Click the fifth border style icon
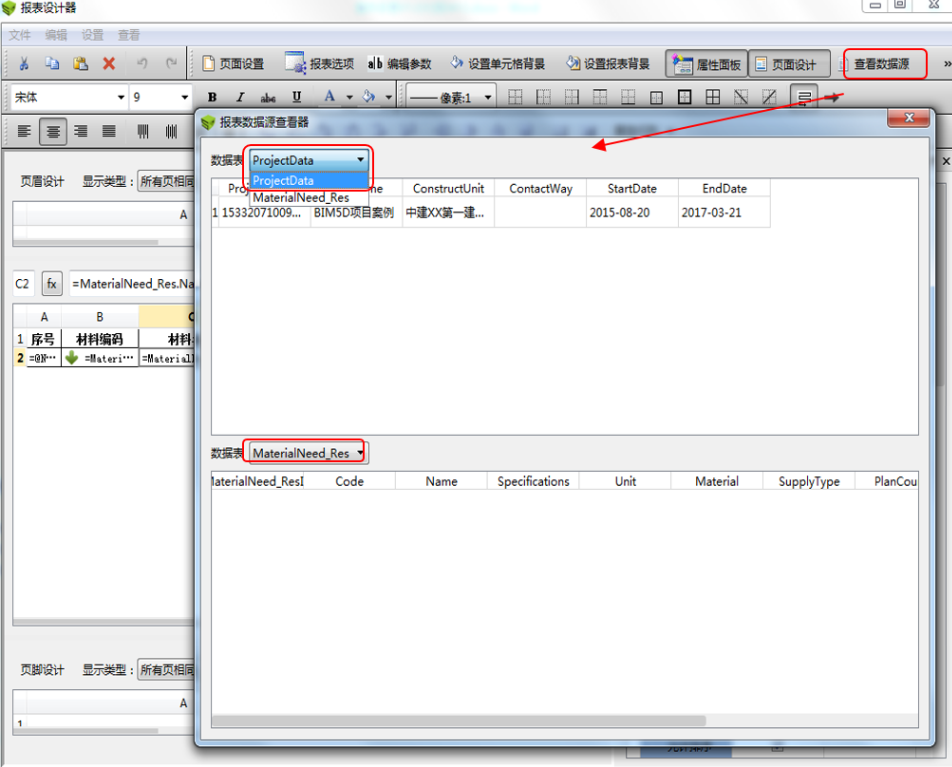 [628, 97]
